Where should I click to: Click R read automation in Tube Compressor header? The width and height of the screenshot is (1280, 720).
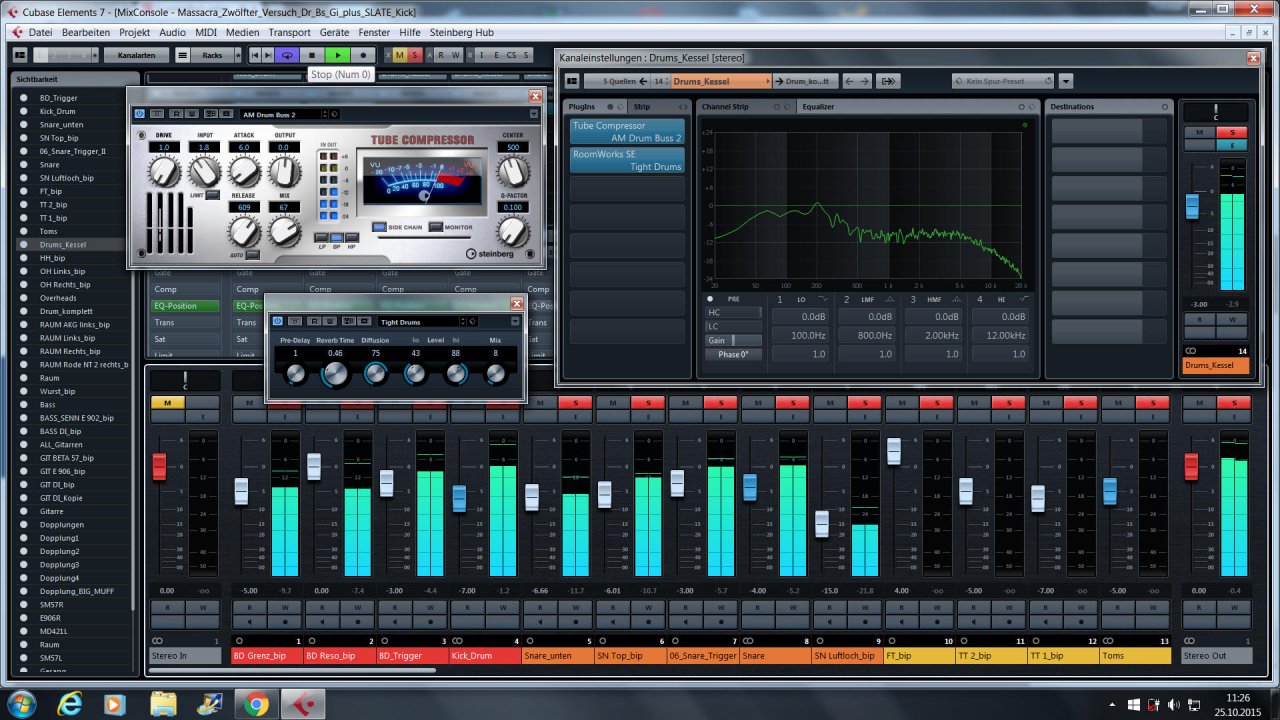(174, 114)
